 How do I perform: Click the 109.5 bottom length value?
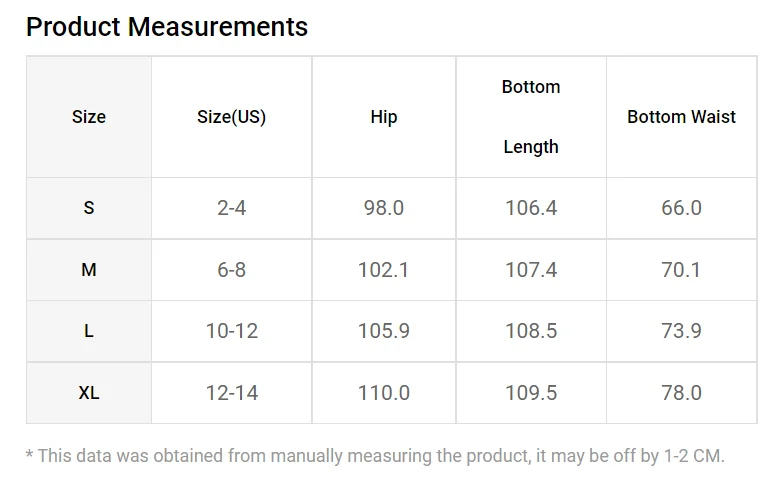[x=531, y=393]
